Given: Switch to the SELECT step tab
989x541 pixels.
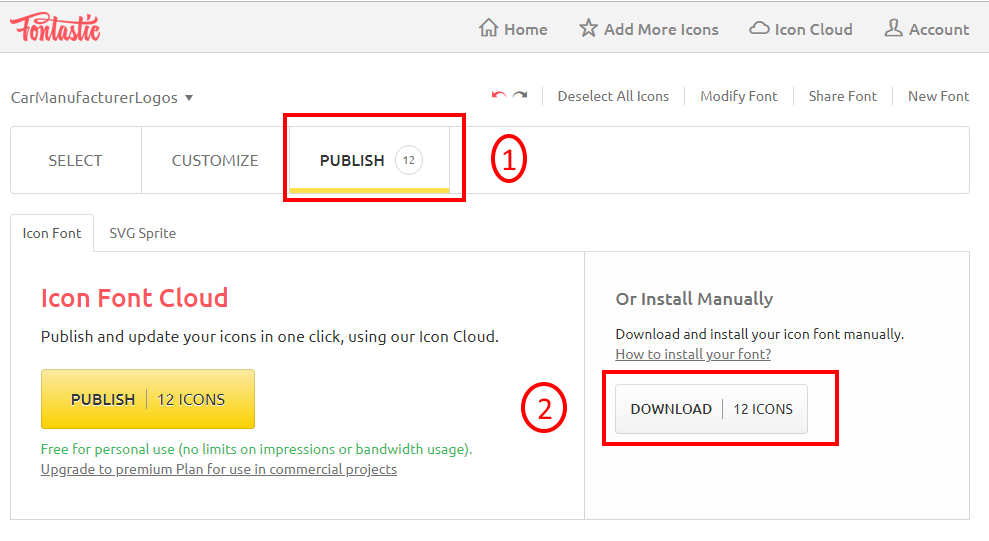Looking at the screenshot, I should tap(75, 160).
